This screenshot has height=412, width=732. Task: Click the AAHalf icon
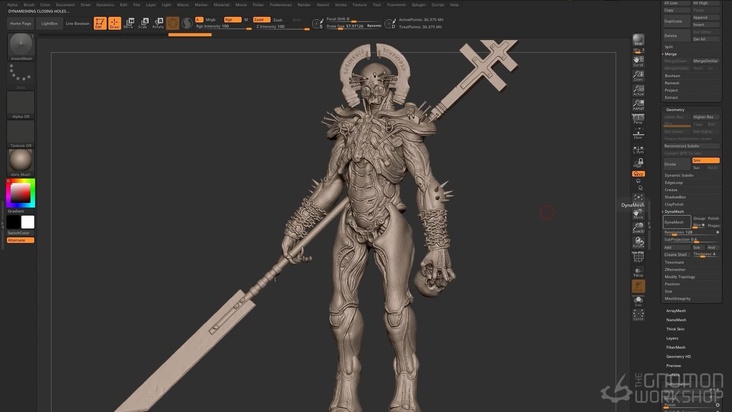pos(638,105)
